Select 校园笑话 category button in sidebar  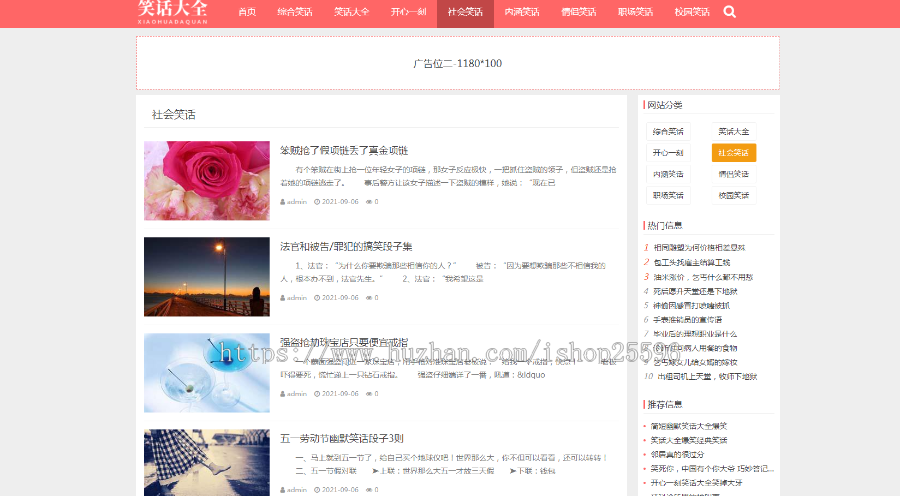(x=734, y=195)
